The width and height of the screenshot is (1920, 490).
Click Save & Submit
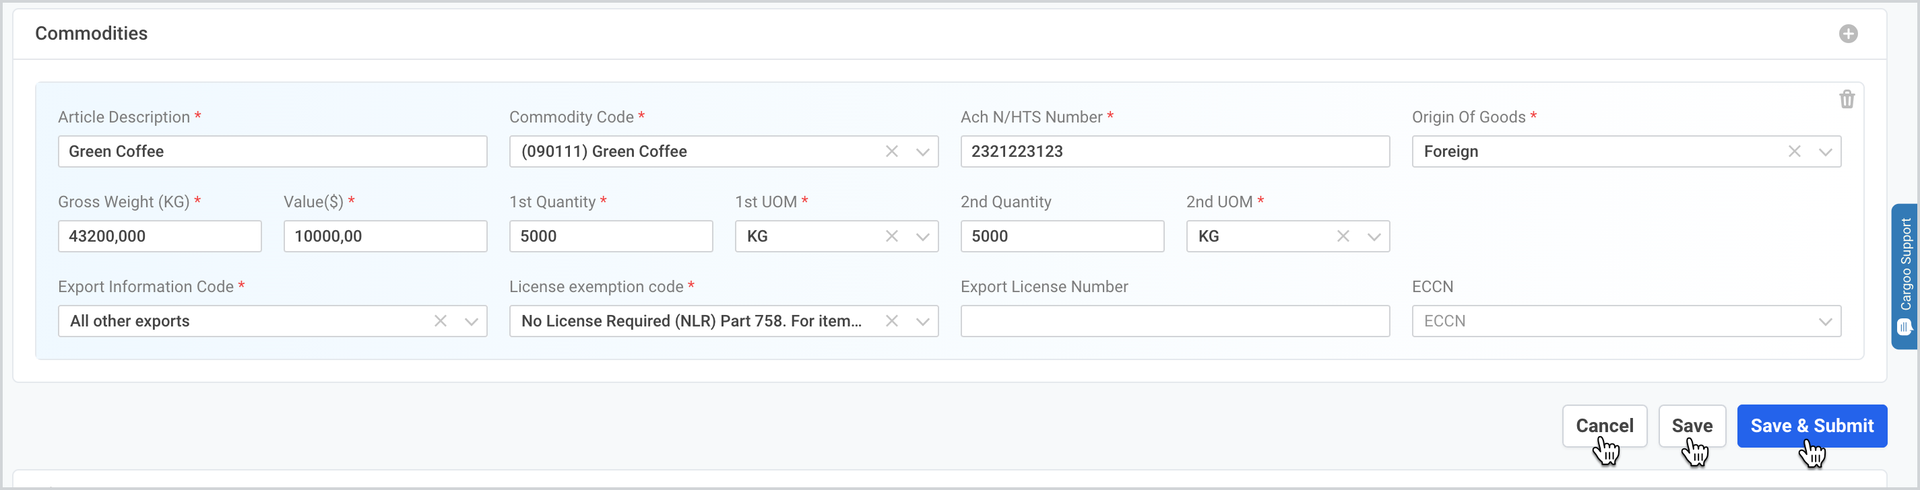click(1812, 426)
